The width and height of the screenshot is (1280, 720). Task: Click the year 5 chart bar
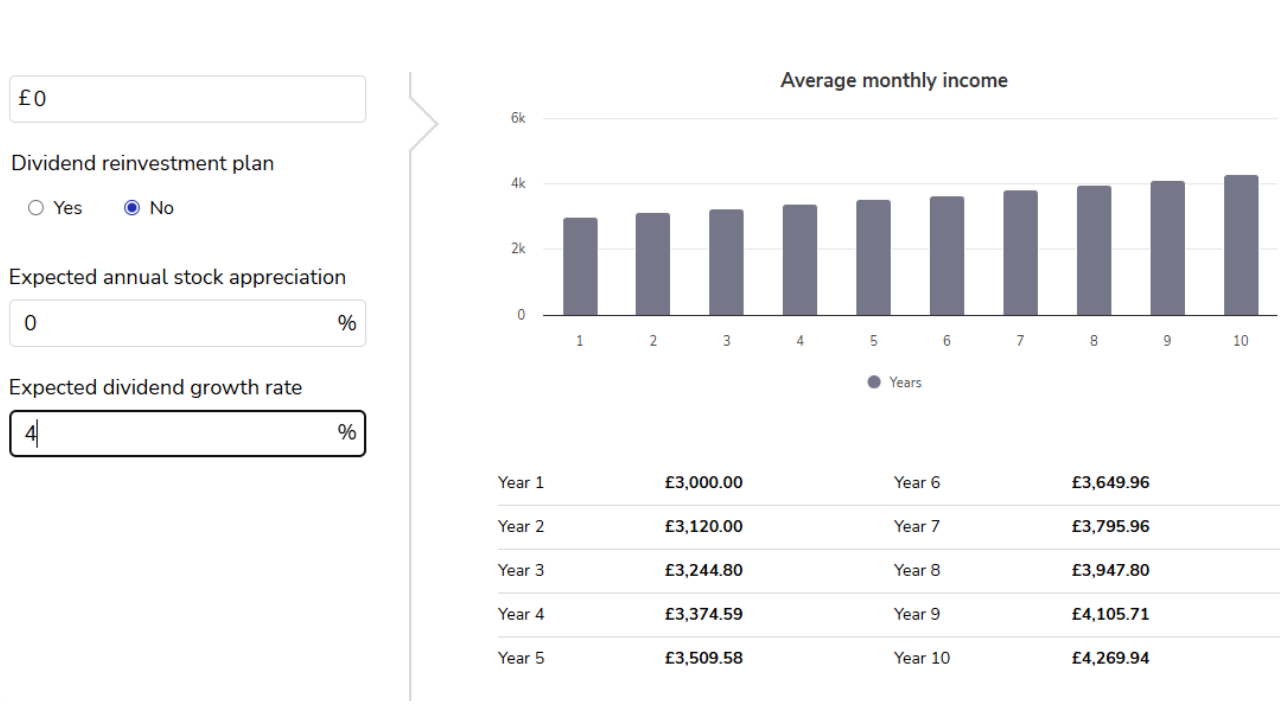[x=873, y=258]
